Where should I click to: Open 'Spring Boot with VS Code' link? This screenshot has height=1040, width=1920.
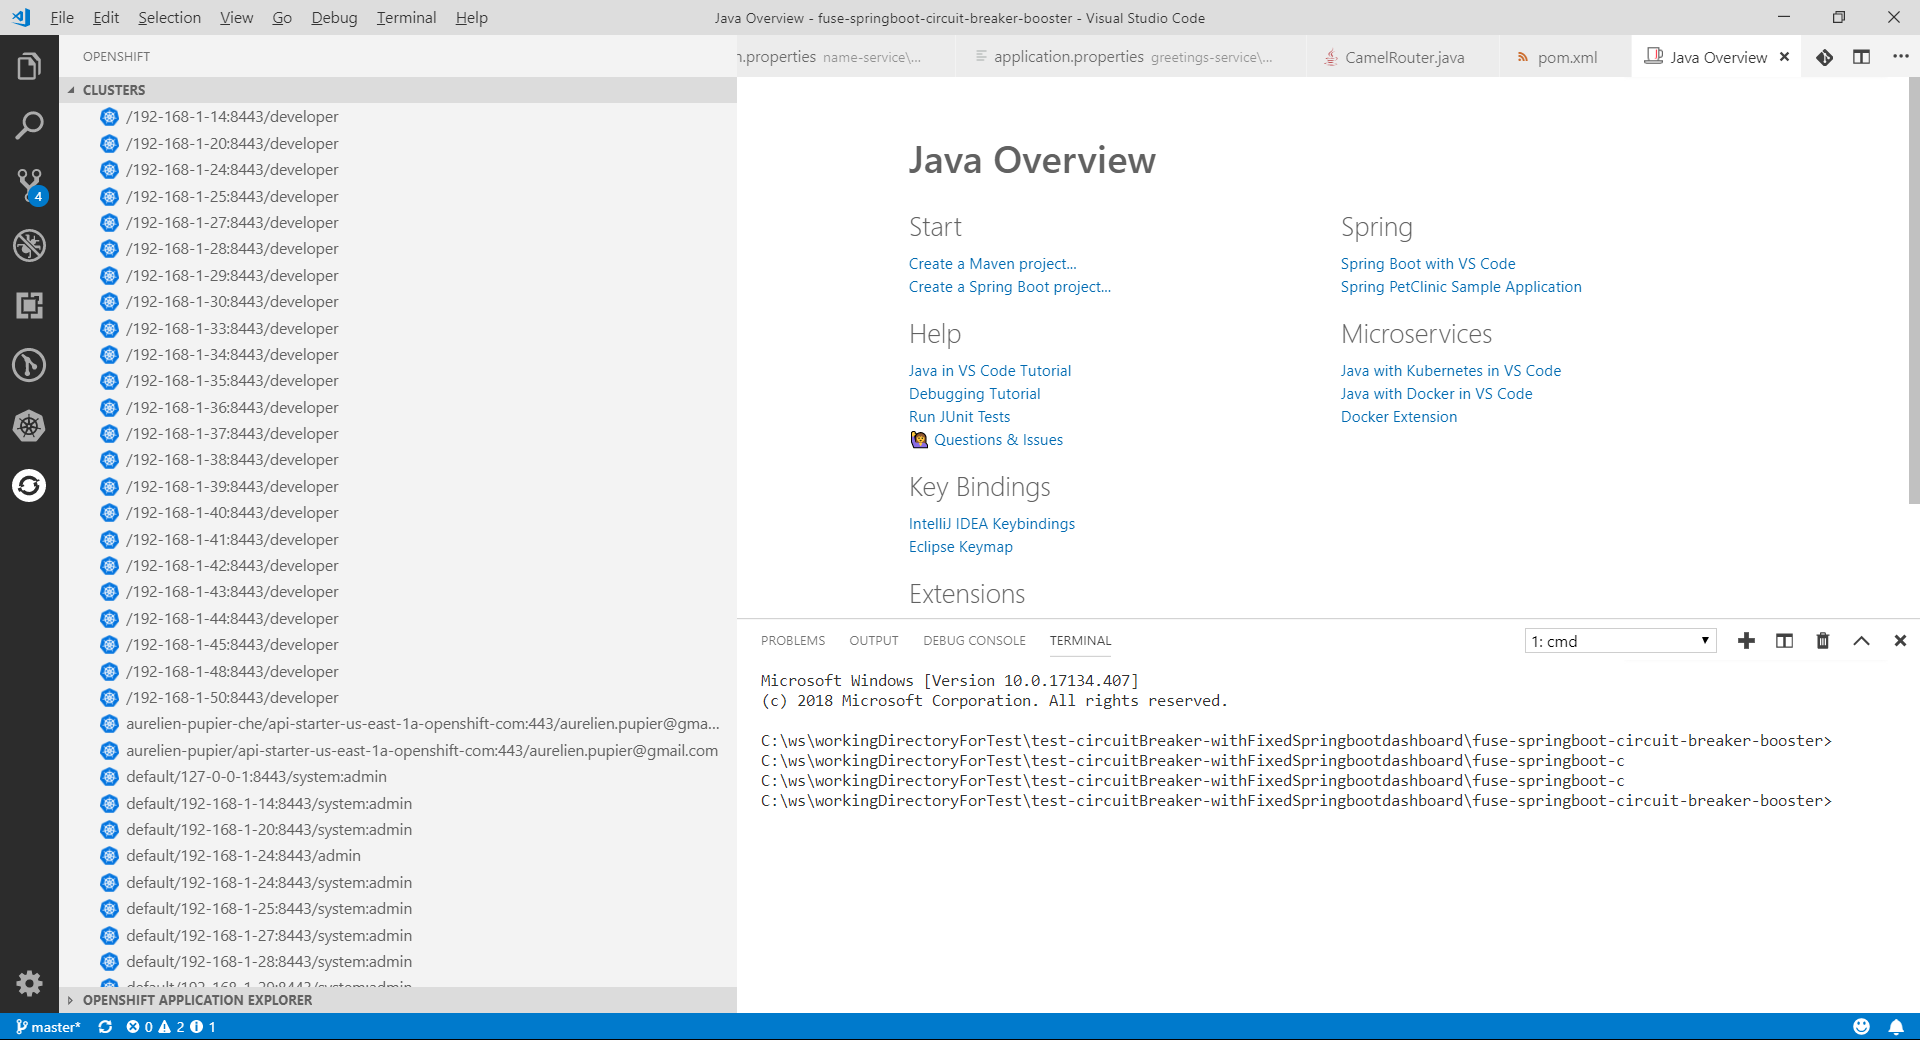click(x=1428, y=264)
